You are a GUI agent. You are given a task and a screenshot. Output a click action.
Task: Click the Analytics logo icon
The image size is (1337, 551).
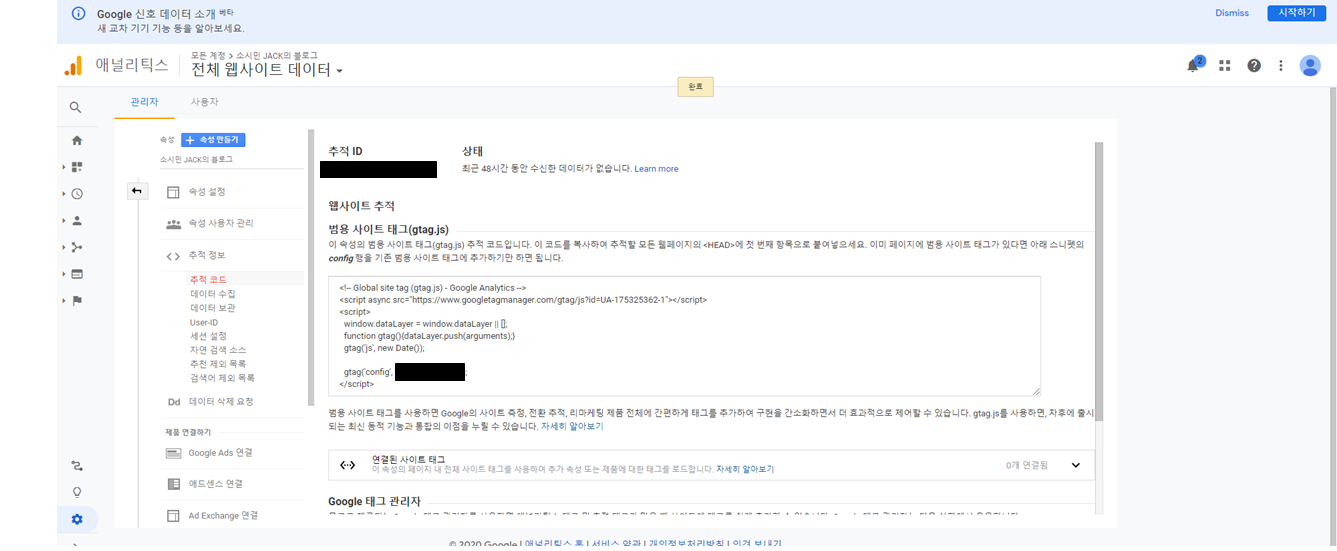click(x=73, y=66)
